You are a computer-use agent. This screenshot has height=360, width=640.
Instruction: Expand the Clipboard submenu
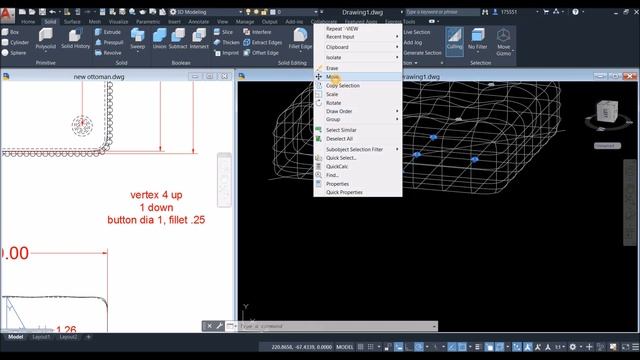[358, 47]
